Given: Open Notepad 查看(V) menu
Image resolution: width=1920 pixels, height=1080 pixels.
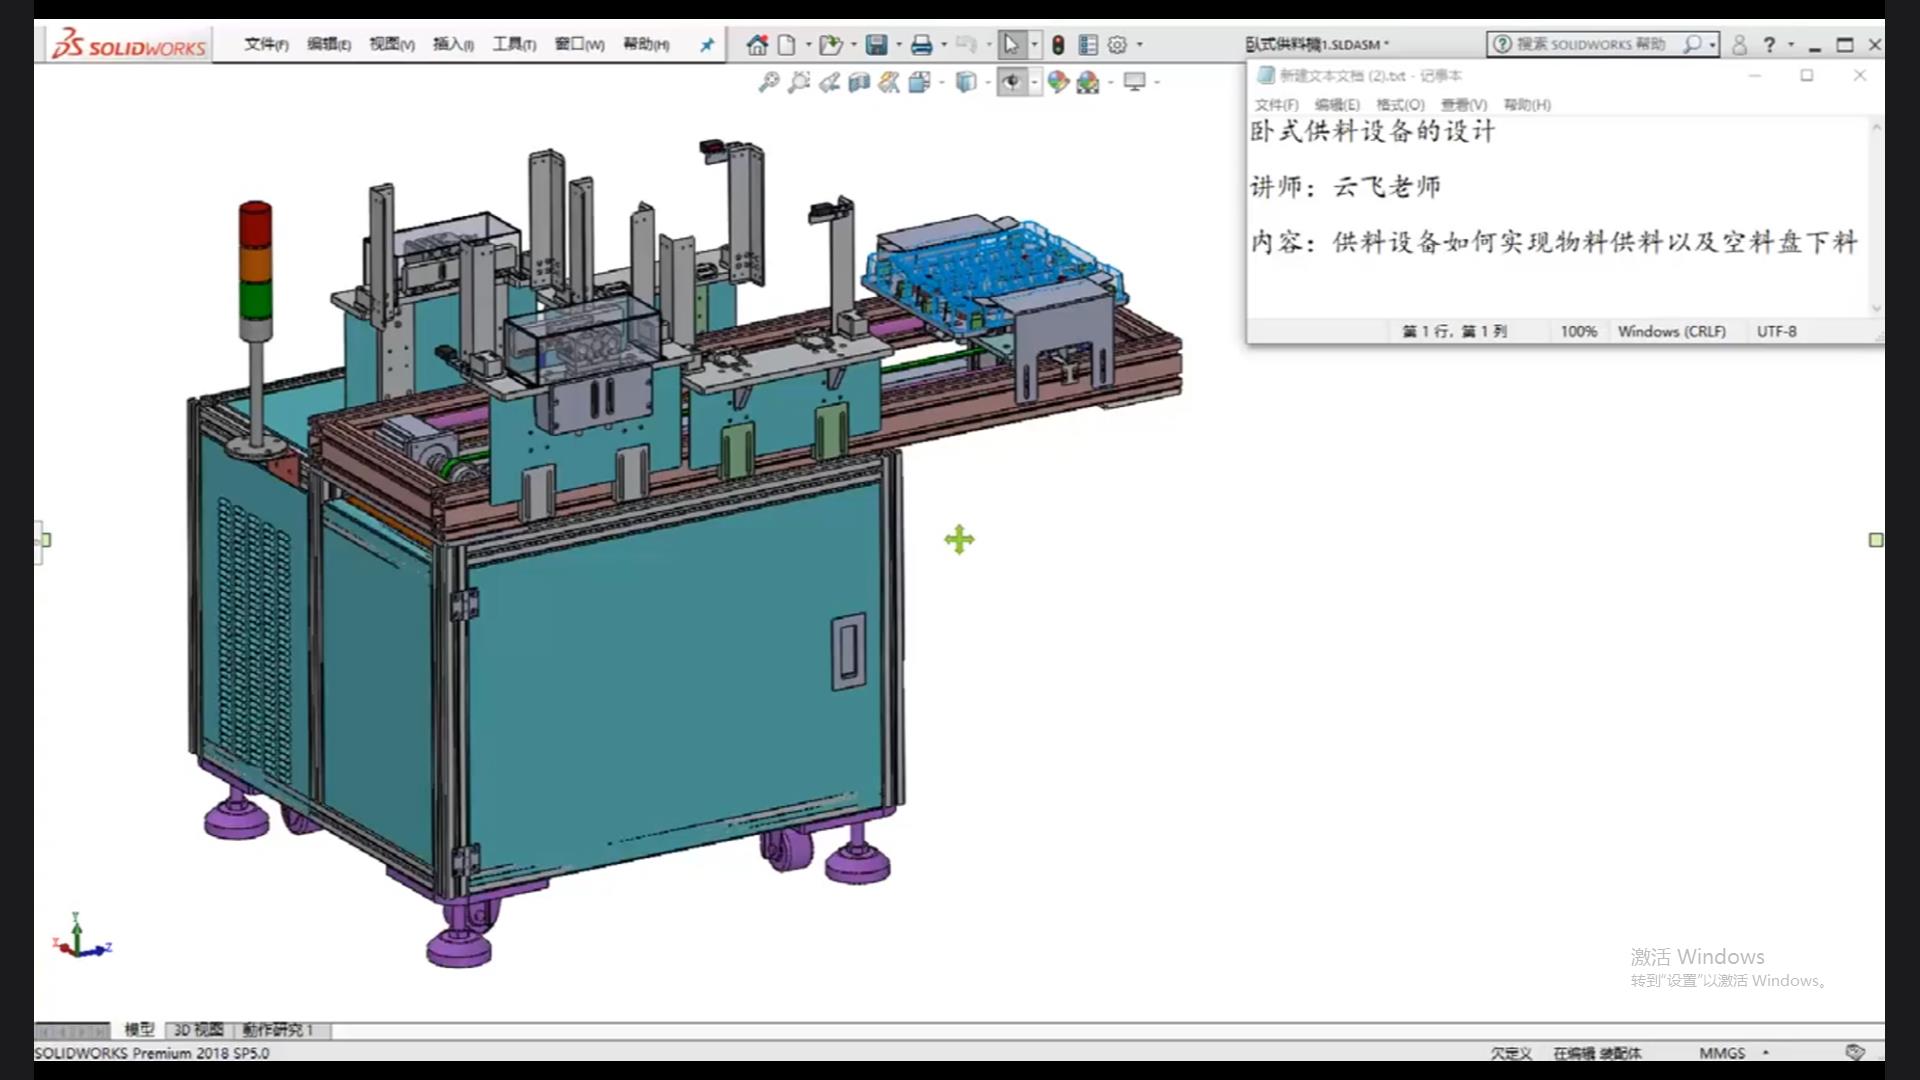Looking at the screenshot, I should [1464, 105].
